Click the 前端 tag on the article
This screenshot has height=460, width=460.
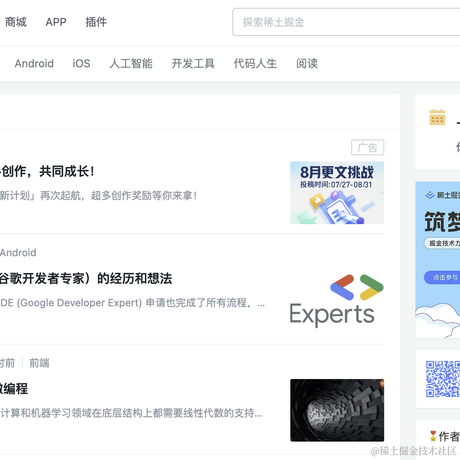[x=39, y=363]
